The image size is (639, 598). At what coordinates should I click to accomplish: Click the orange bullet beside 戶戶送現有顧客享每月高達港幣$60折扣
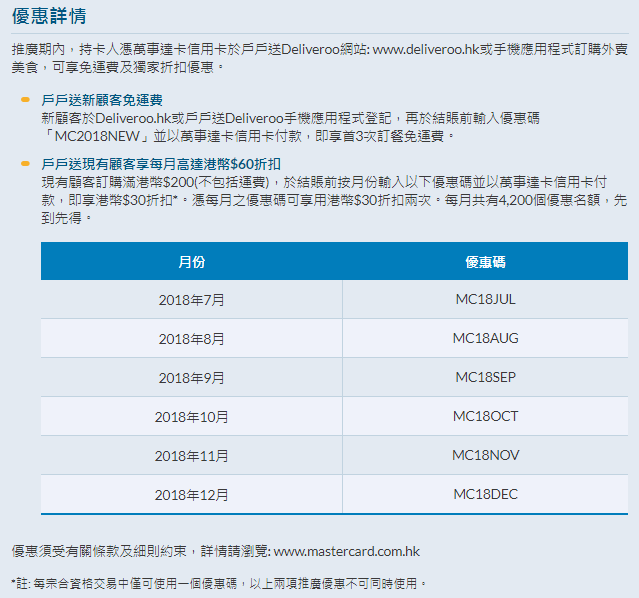tap(25, 164)
